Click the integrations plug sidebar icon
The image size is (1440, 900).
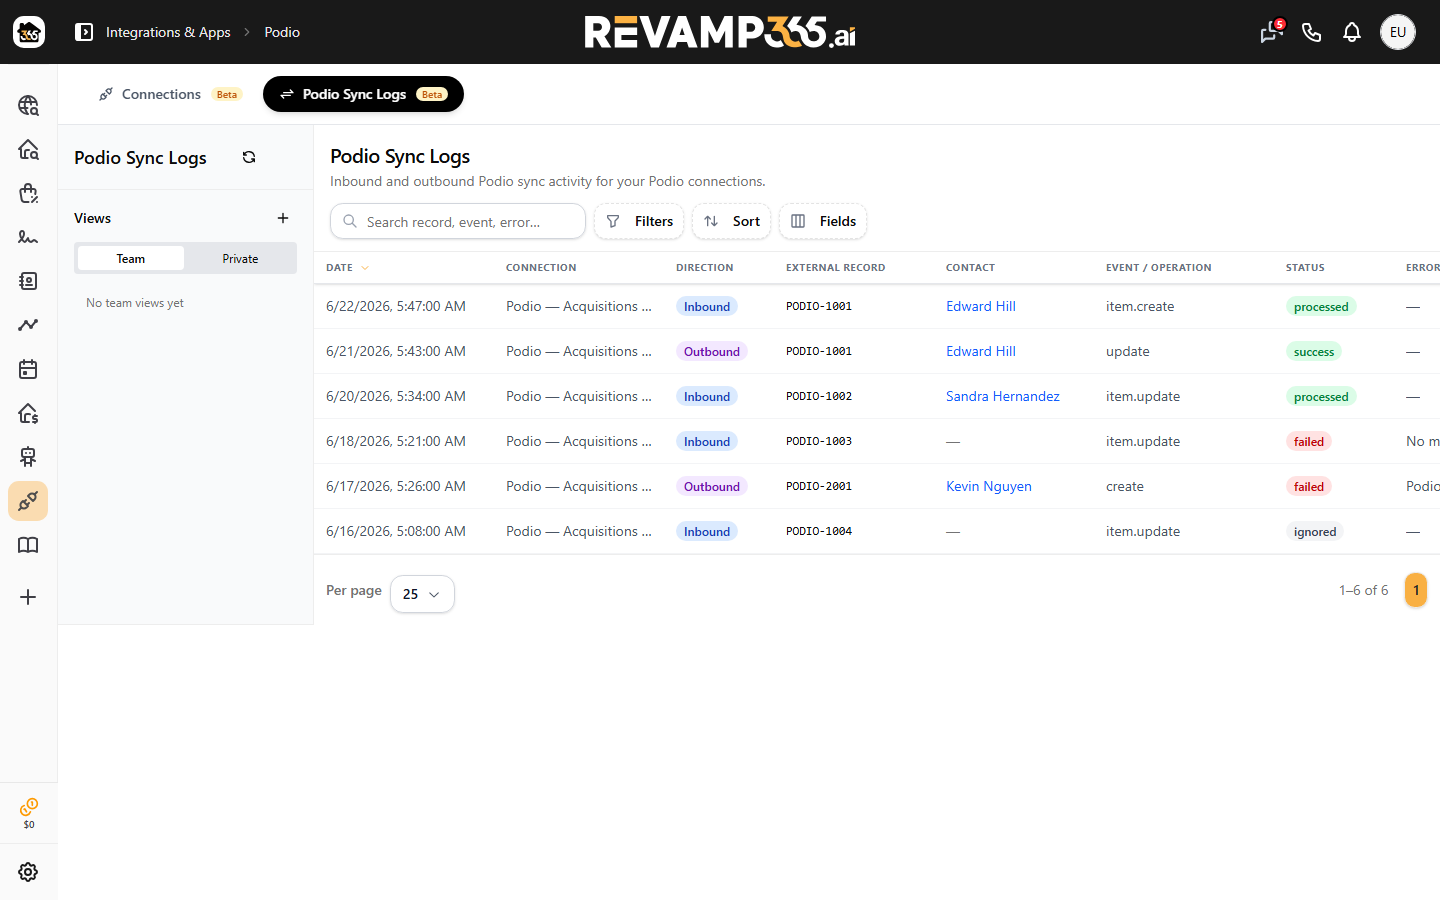[x=28, y=501]
